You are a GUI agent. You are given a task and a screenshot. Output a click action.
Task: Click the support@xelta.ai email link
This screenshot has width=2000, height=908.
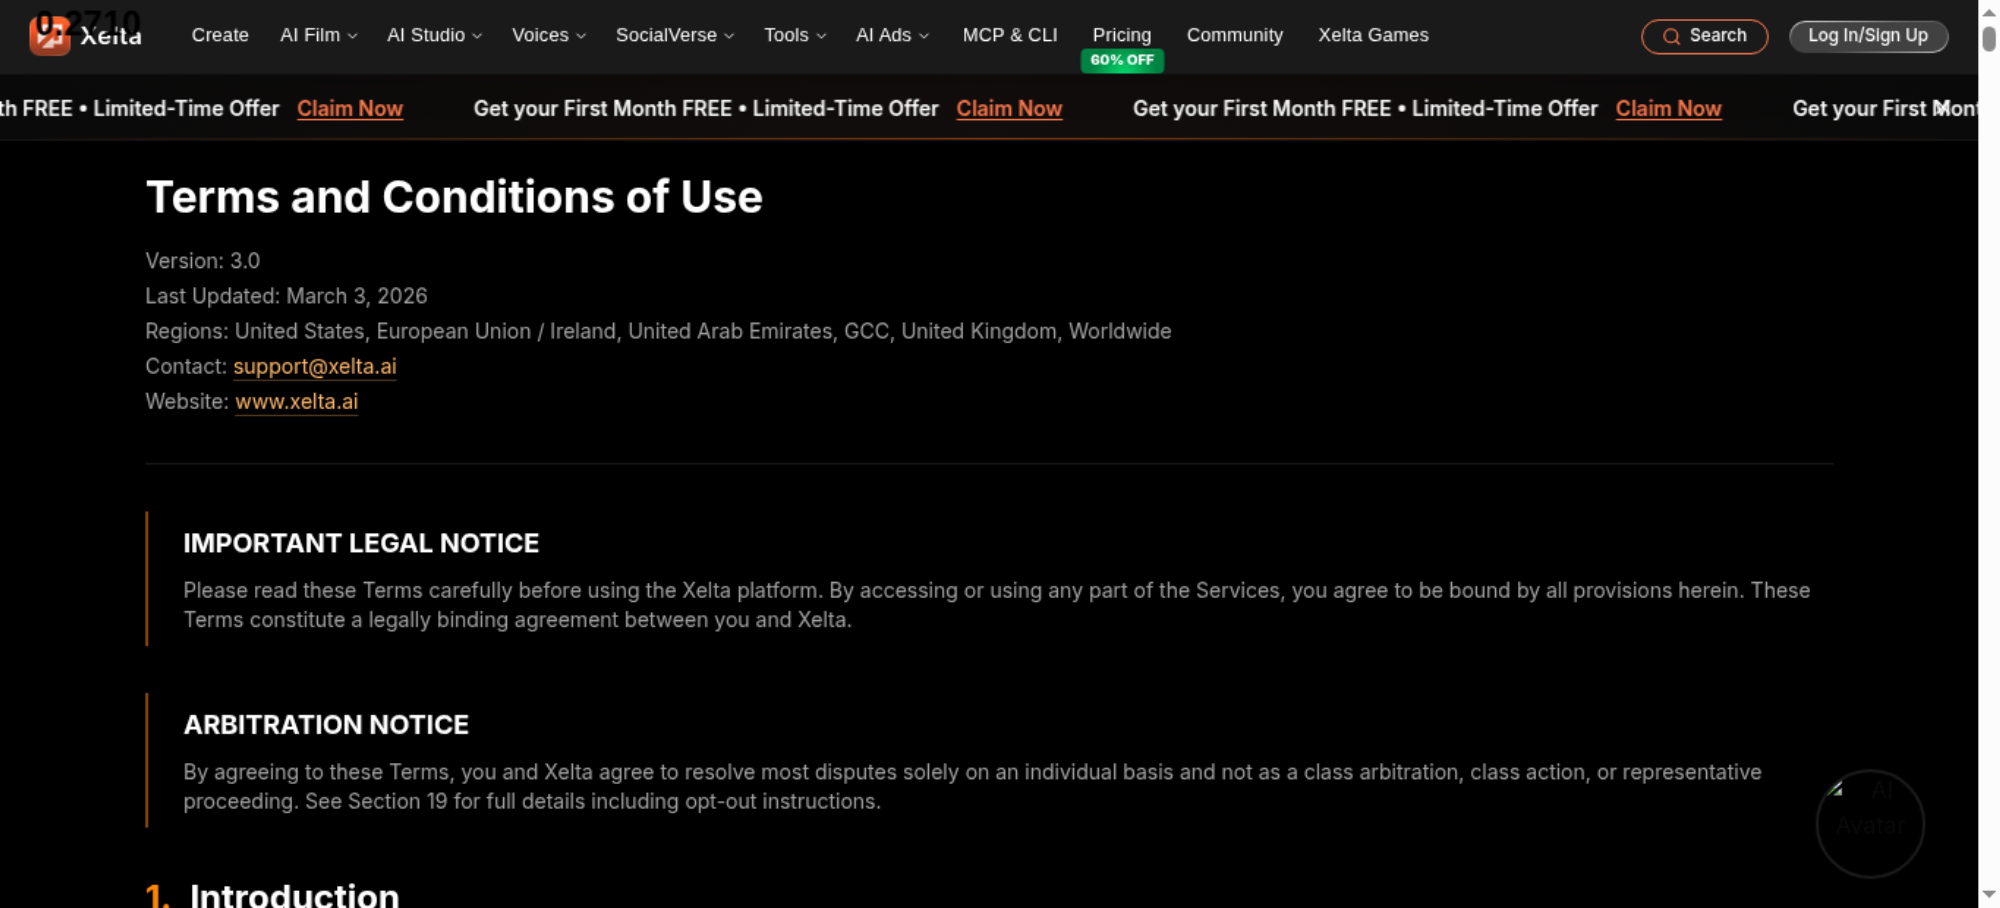pyautogui.click(x=315, y=366)
